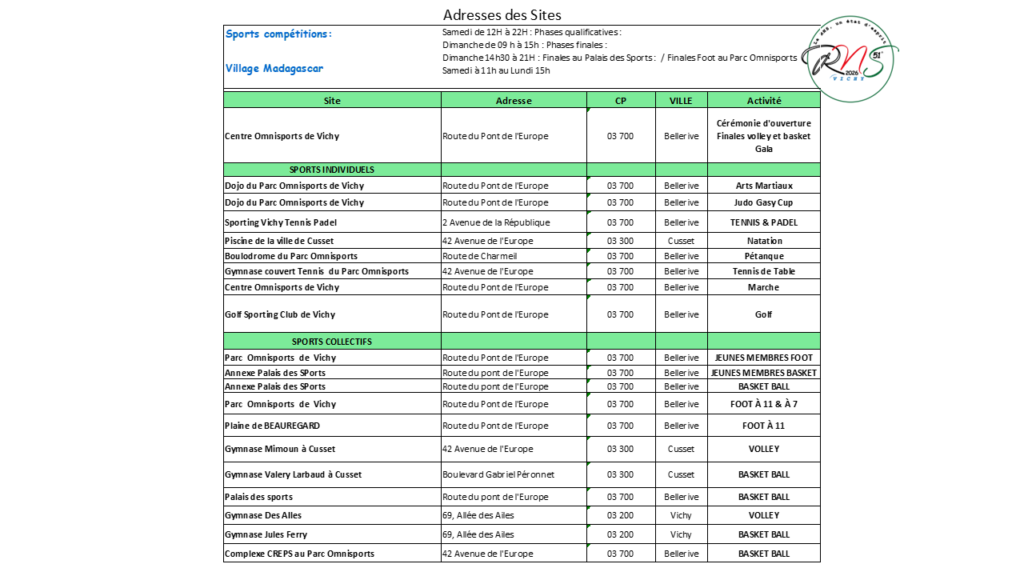The height and width of the screenshot is (576, 1024).
Task: Select the "2 Avenue de la République" address
Action: (496, 222)
